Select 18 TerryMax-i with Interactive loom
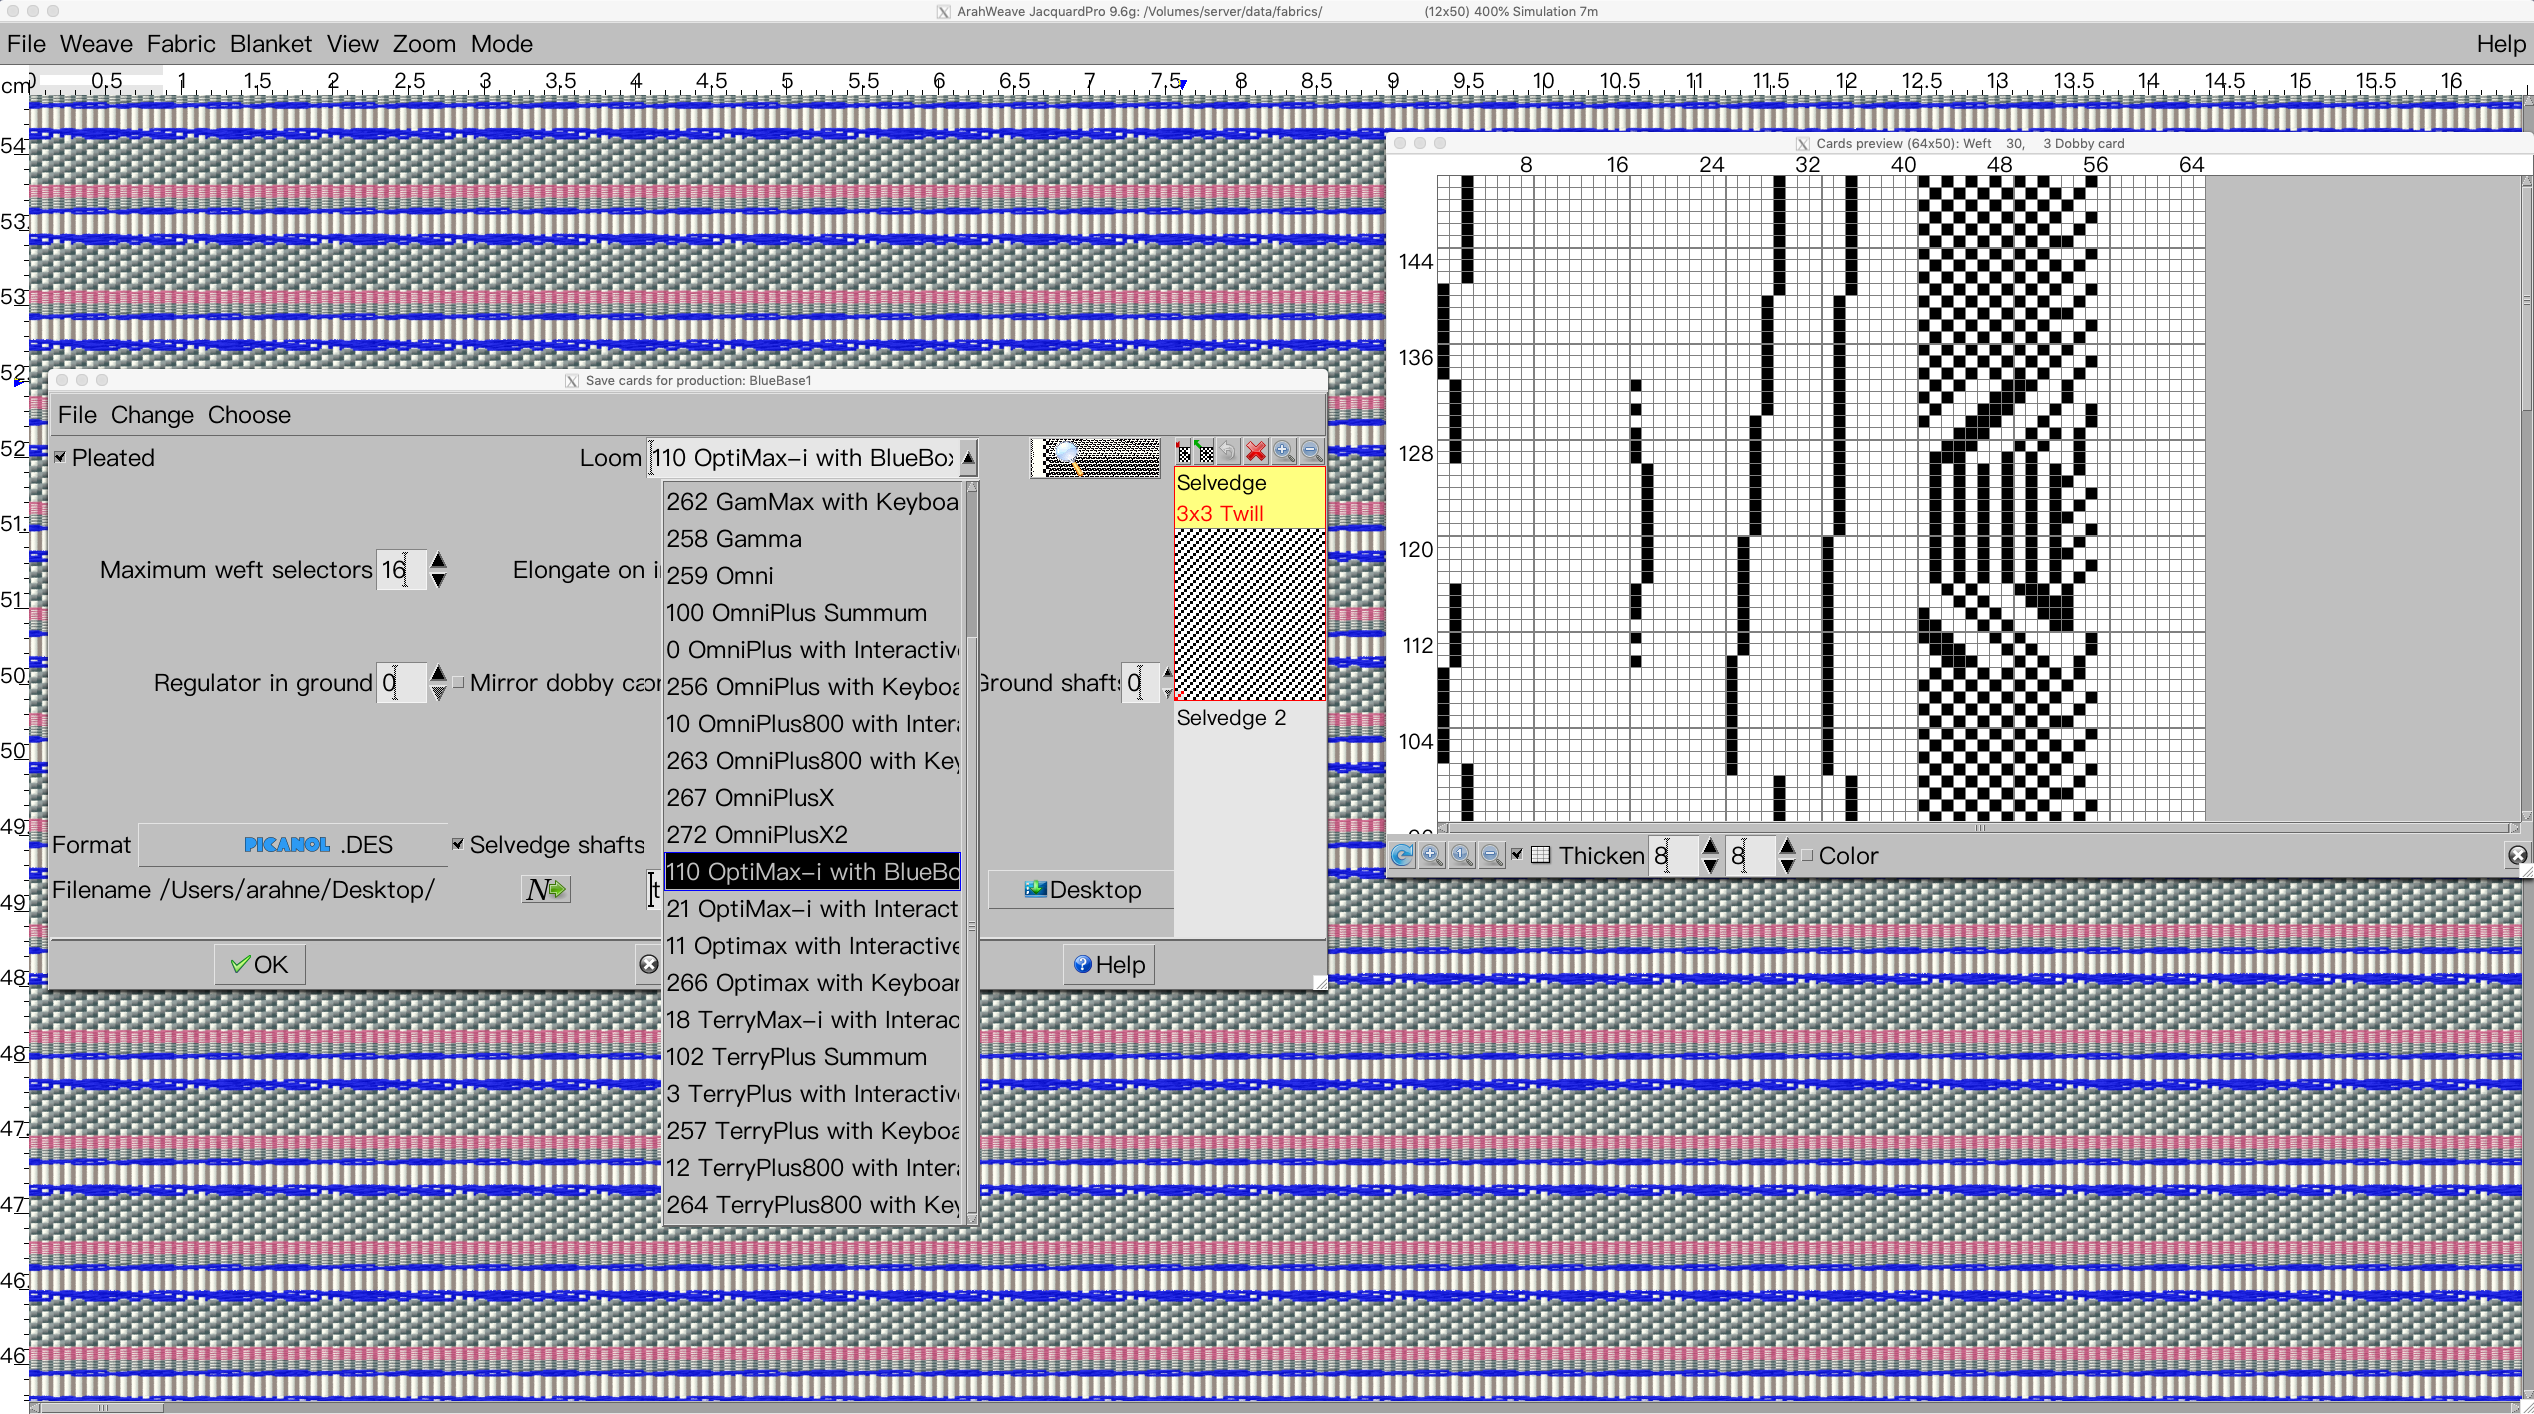2534x1414 pixels. click(812, 1019)
